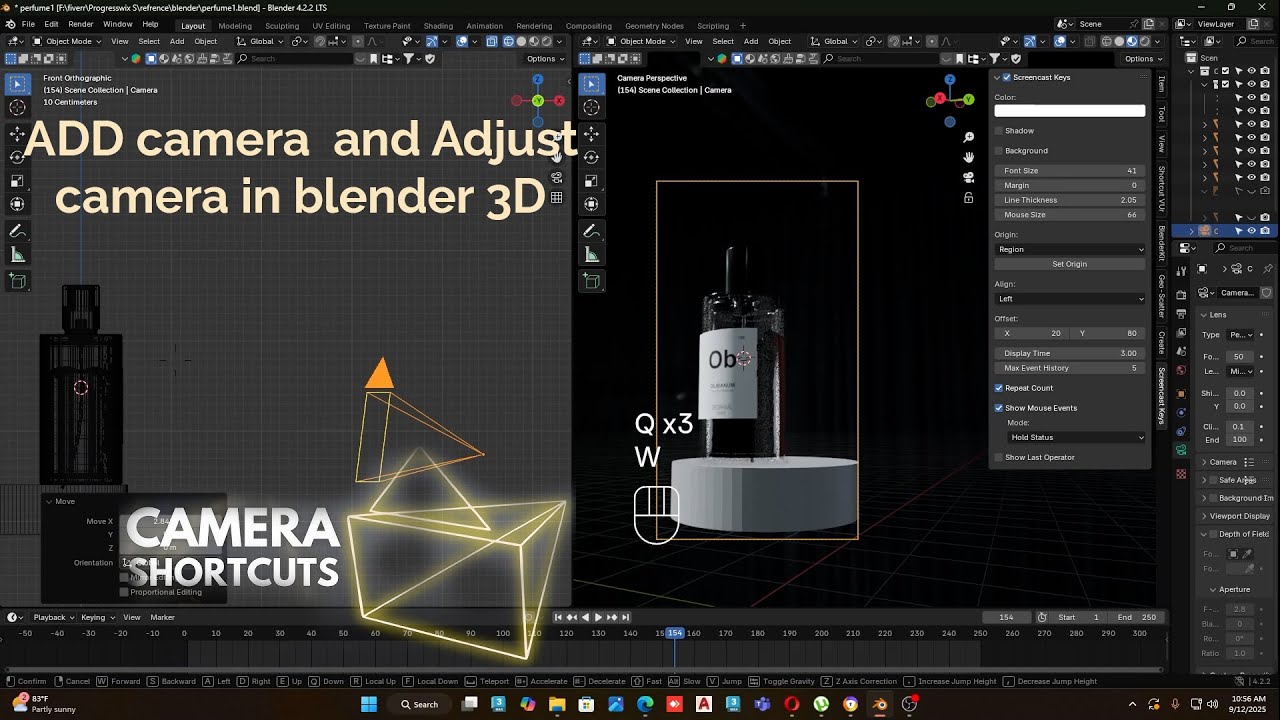Open the Mode dropdown showing Hold Status

coord(1076,437)
